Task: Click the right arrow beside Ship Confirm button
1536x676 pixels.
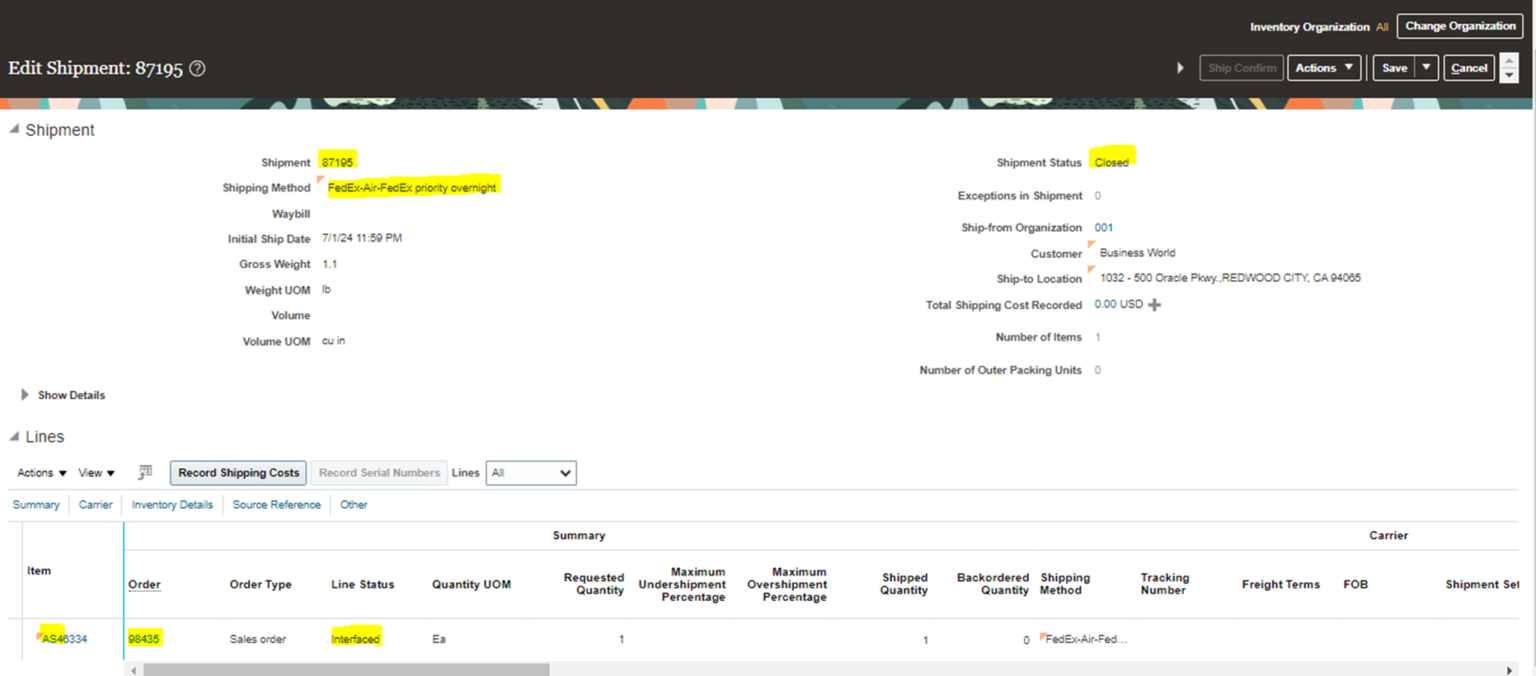Action: (x=1180, y=67)
